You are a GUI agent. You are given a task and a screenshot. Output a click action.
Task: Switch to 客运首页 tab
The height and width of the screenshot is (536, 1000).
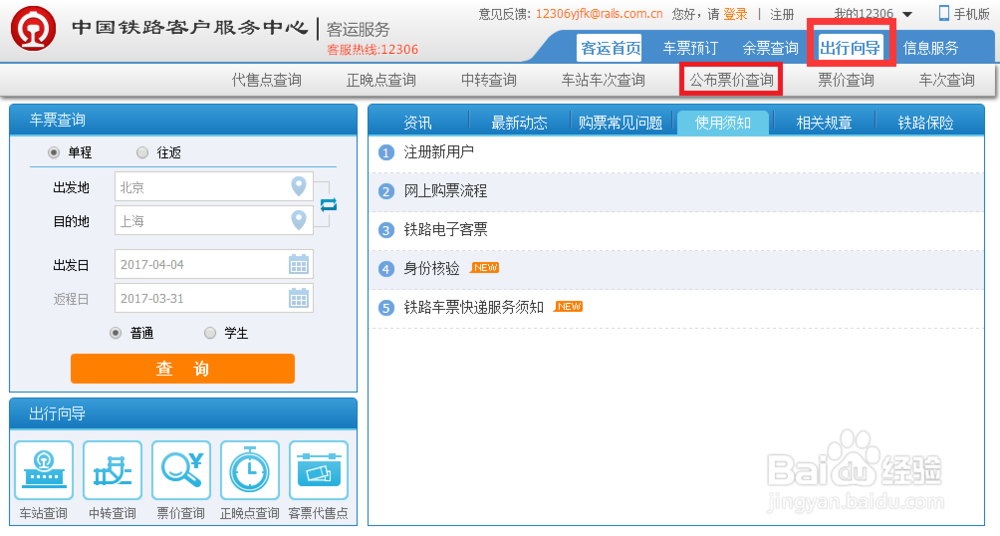tap(610, 48)
